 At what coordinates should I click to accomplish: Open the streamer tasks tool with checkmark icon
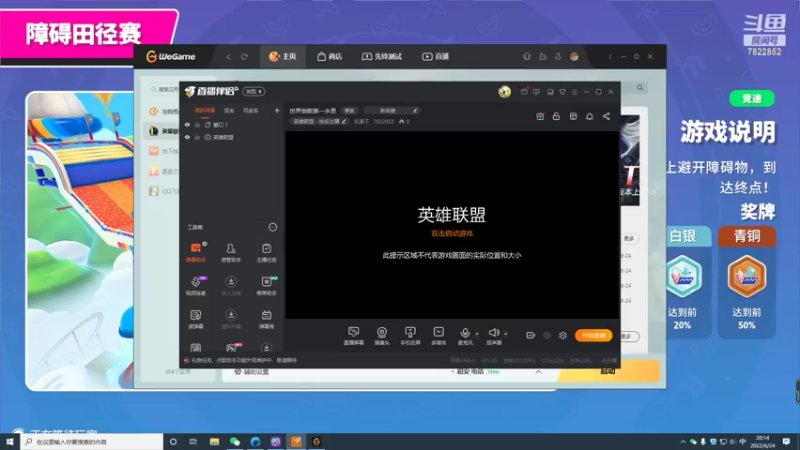tap(266, 253)
